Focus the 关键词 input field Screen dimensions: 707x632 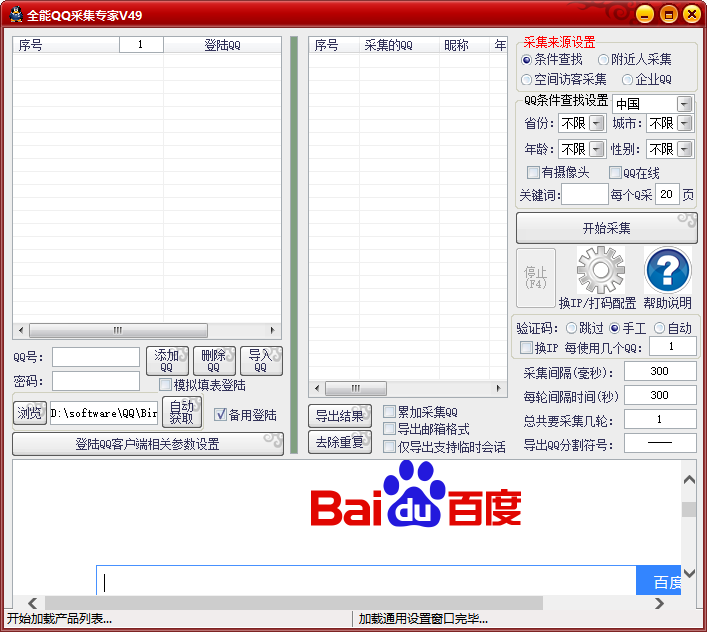click(585, 194)
